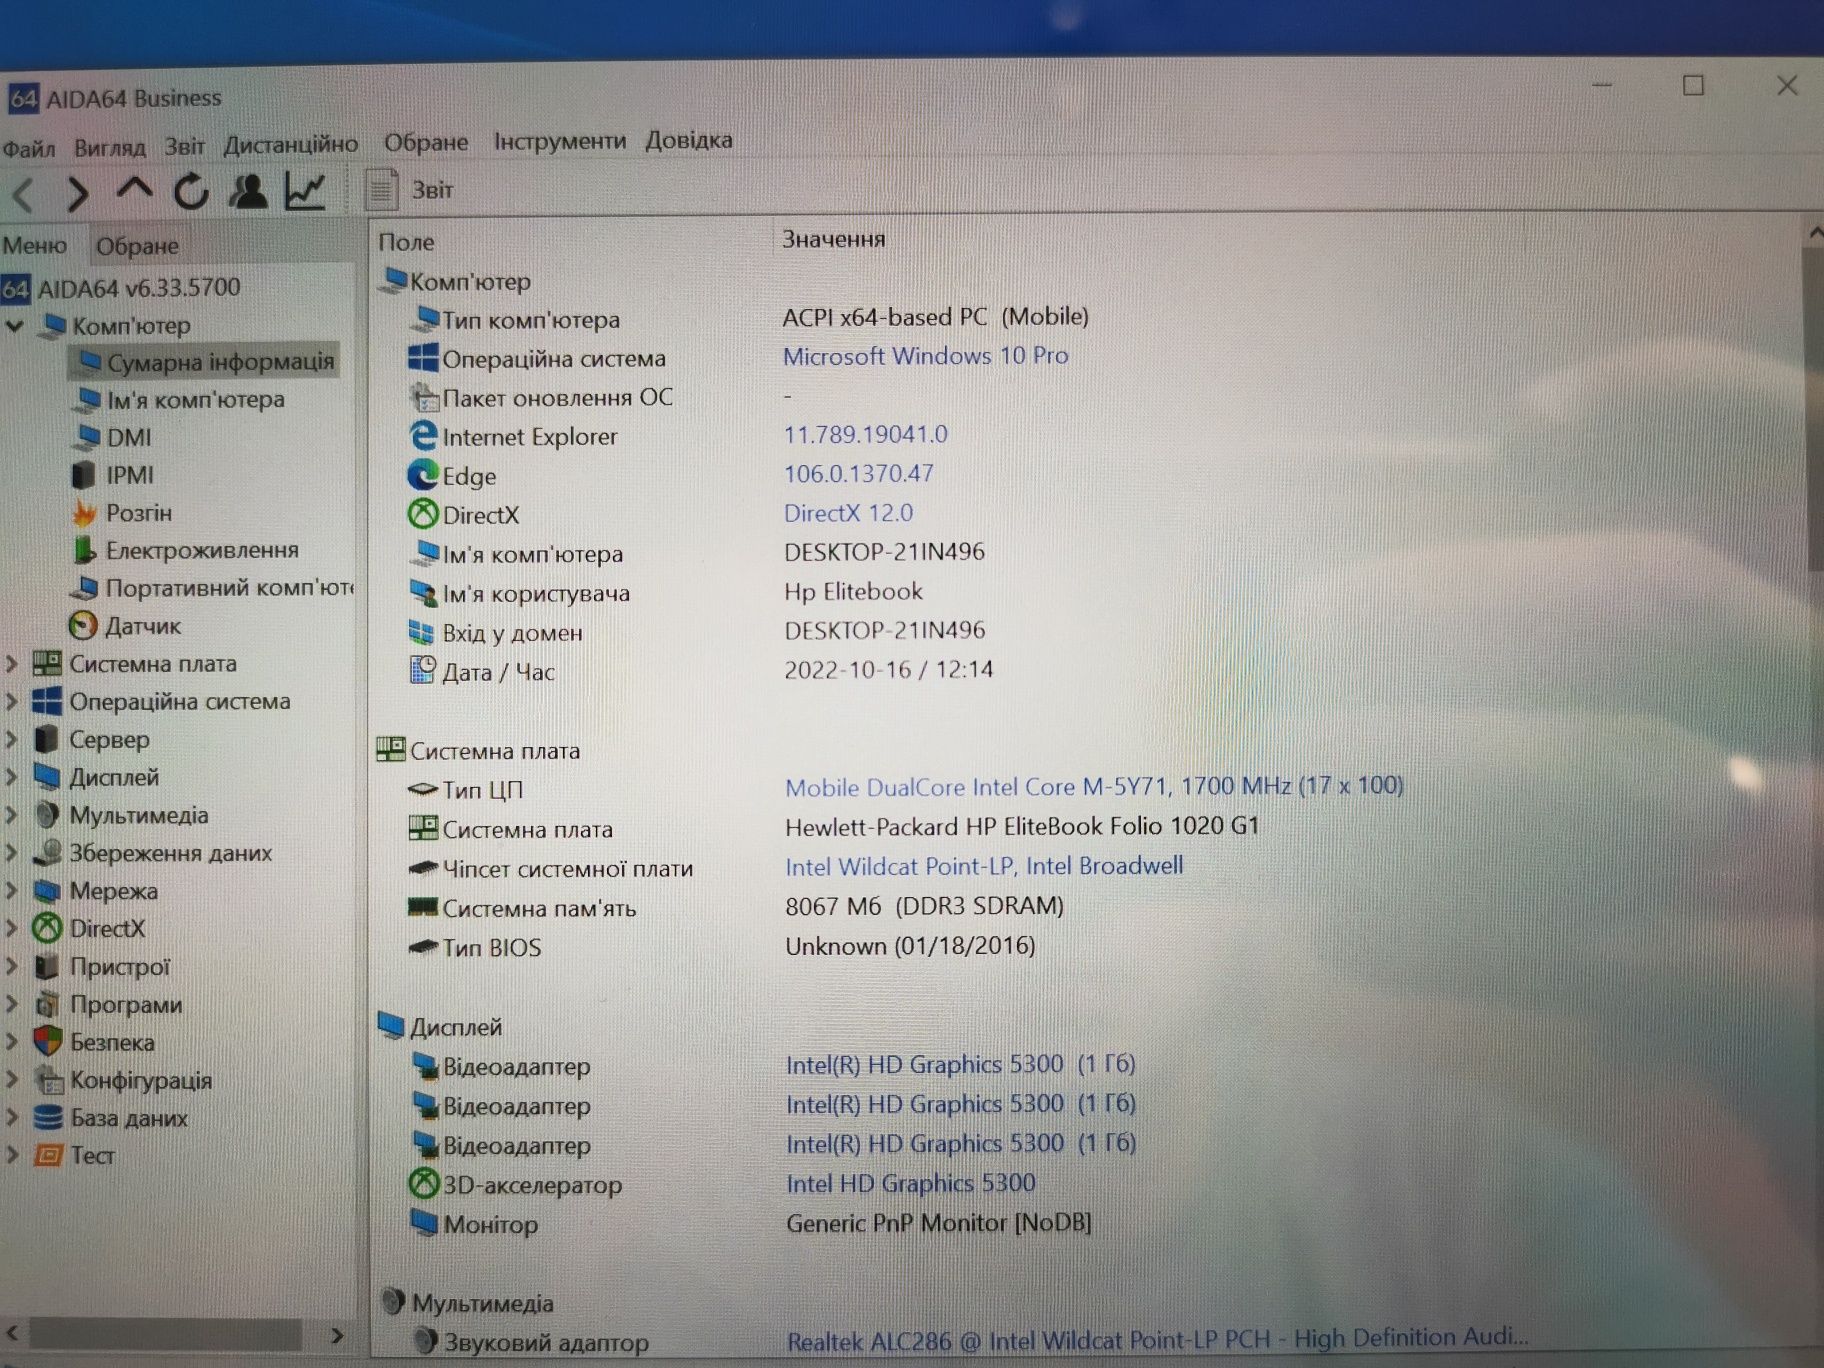The image size is (1824, 1368).
Task: Open the Internet Explorer version 11.789.19041.0 link
Action: tap(865, 434)
